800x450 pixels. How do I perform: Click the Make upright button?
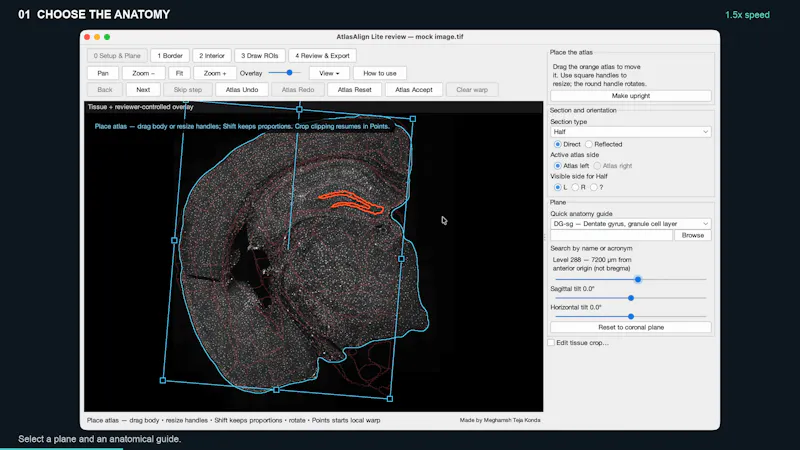(x=631, y=96)
